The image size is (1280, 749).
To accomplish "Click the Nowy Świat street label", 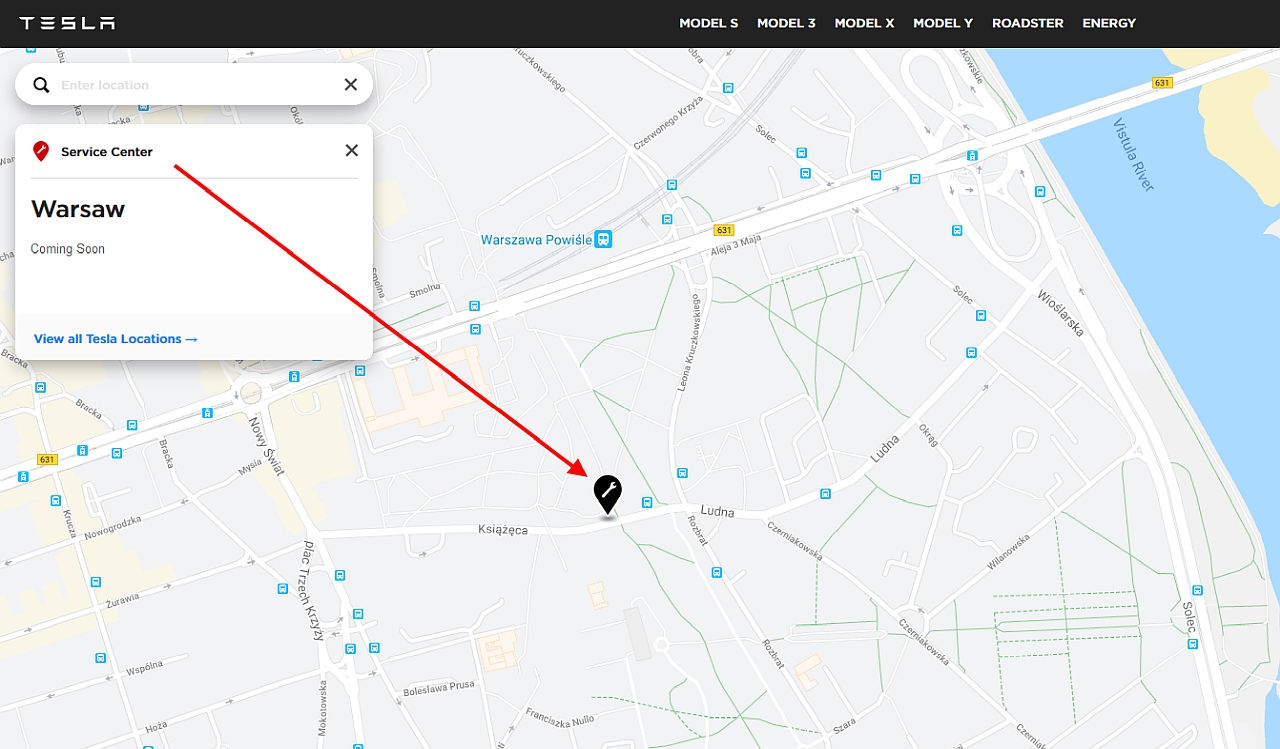I will 266,446.
